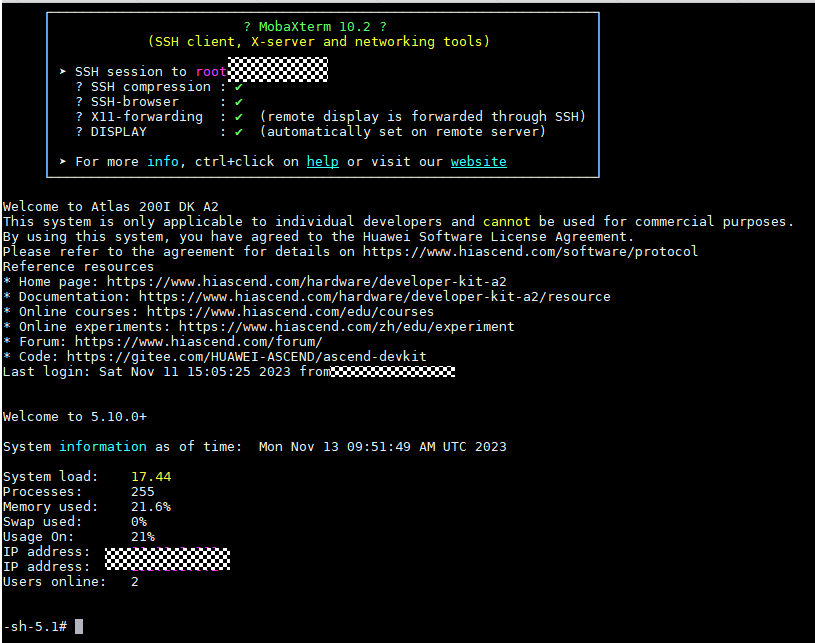Click the cyan word 'info' in banner
The image size is (815, 643).
163,162
